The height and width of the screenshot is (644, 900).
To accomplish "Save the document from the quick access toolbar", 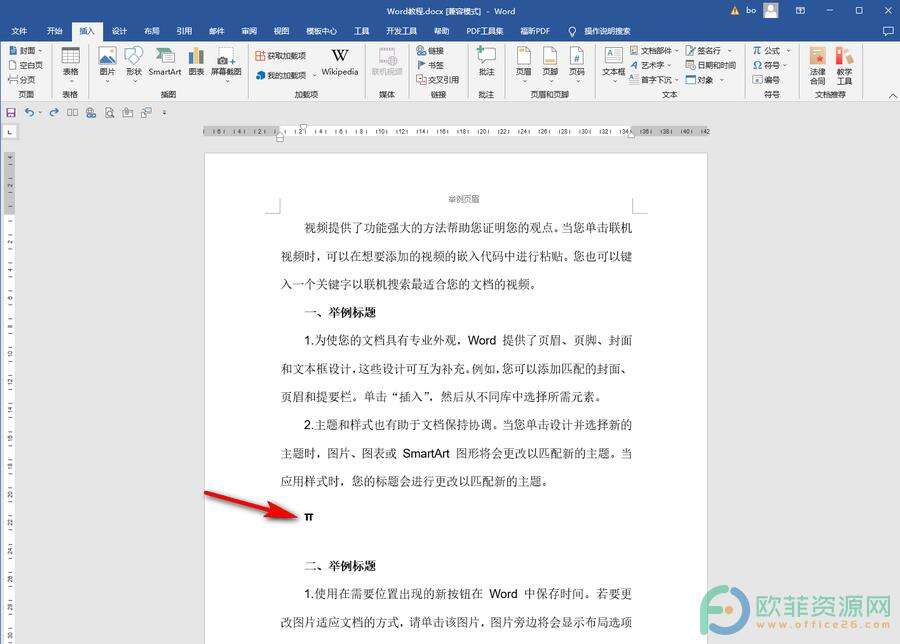I will pos(11,112).
